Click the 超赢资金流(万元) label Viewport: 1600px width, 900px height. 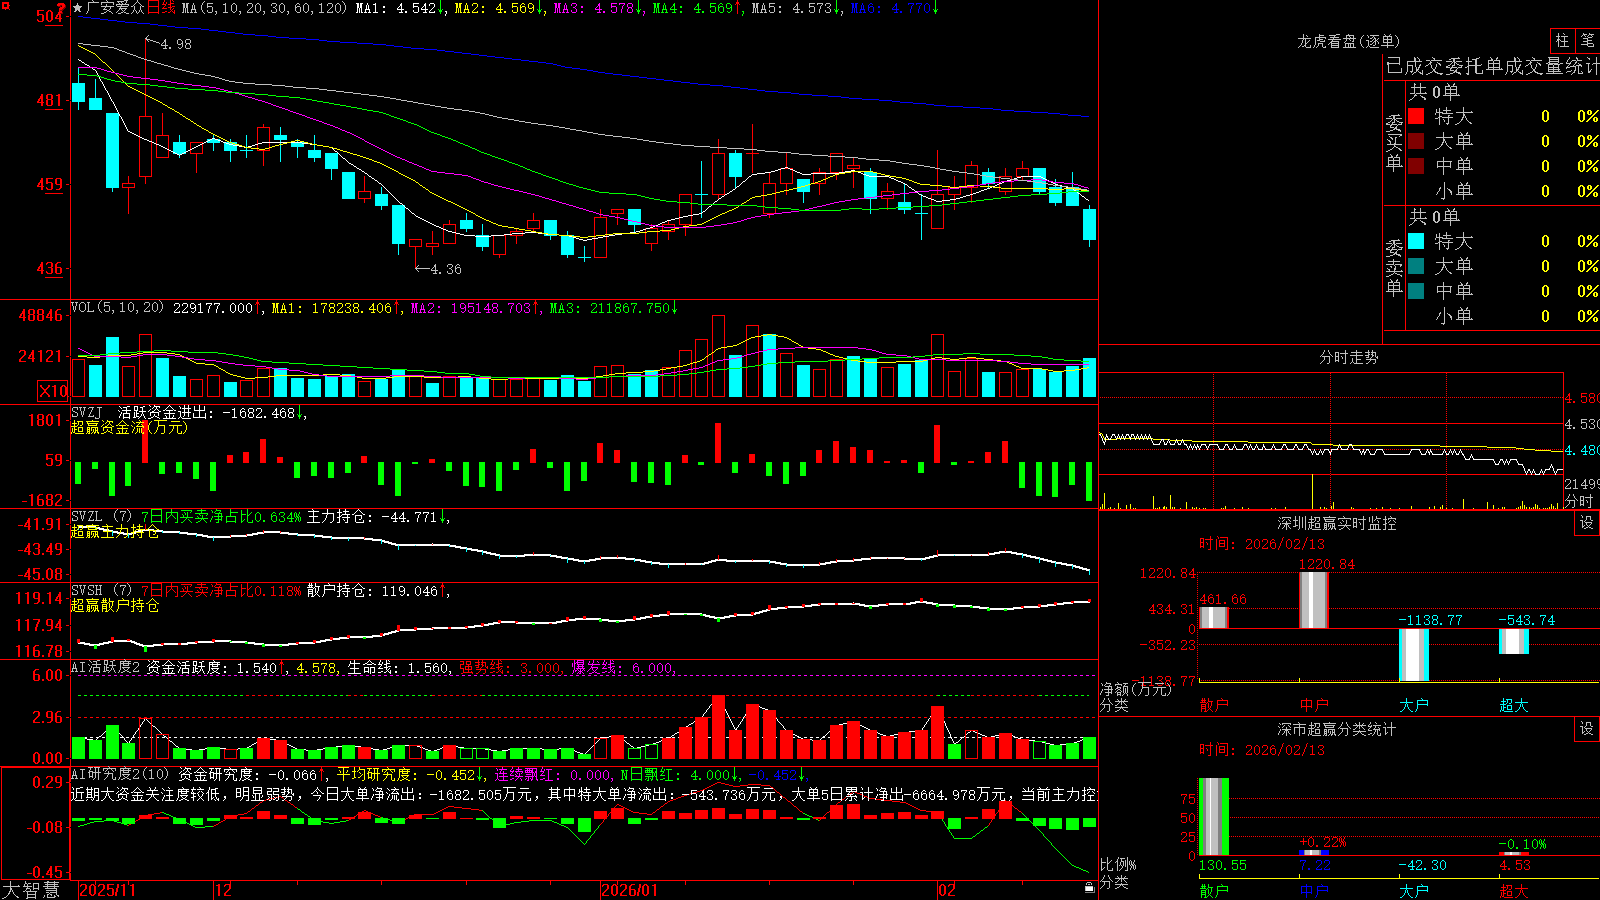coord(129,427)
